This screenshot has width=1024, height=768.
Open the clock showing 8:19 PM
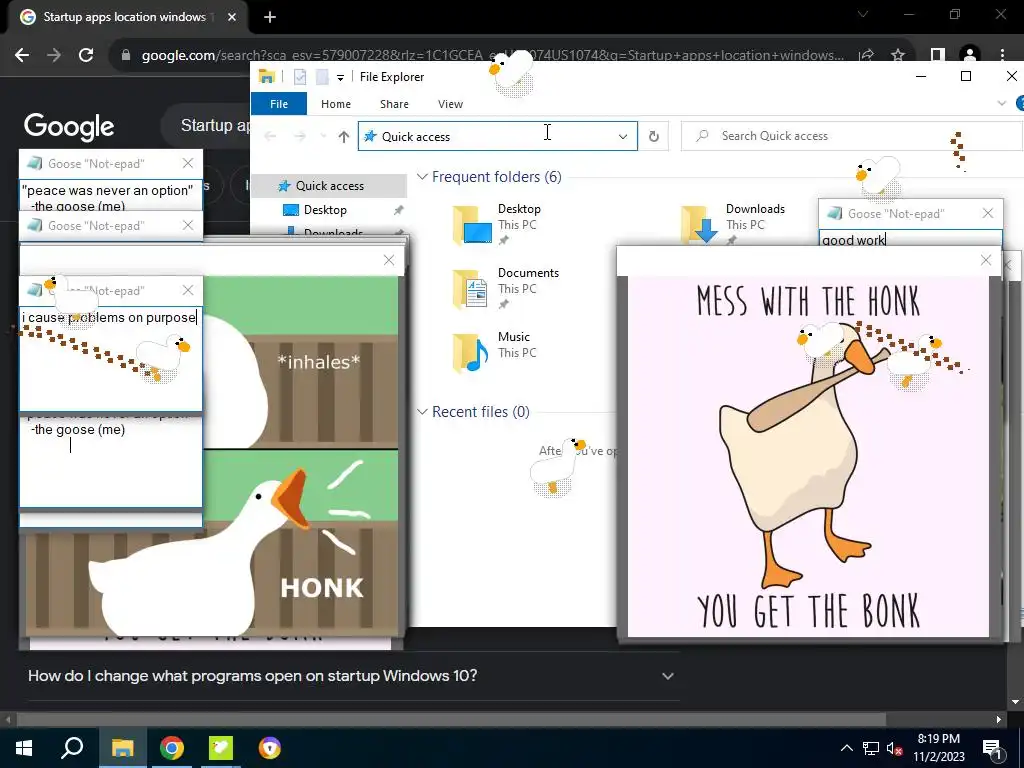coord(939,748)
